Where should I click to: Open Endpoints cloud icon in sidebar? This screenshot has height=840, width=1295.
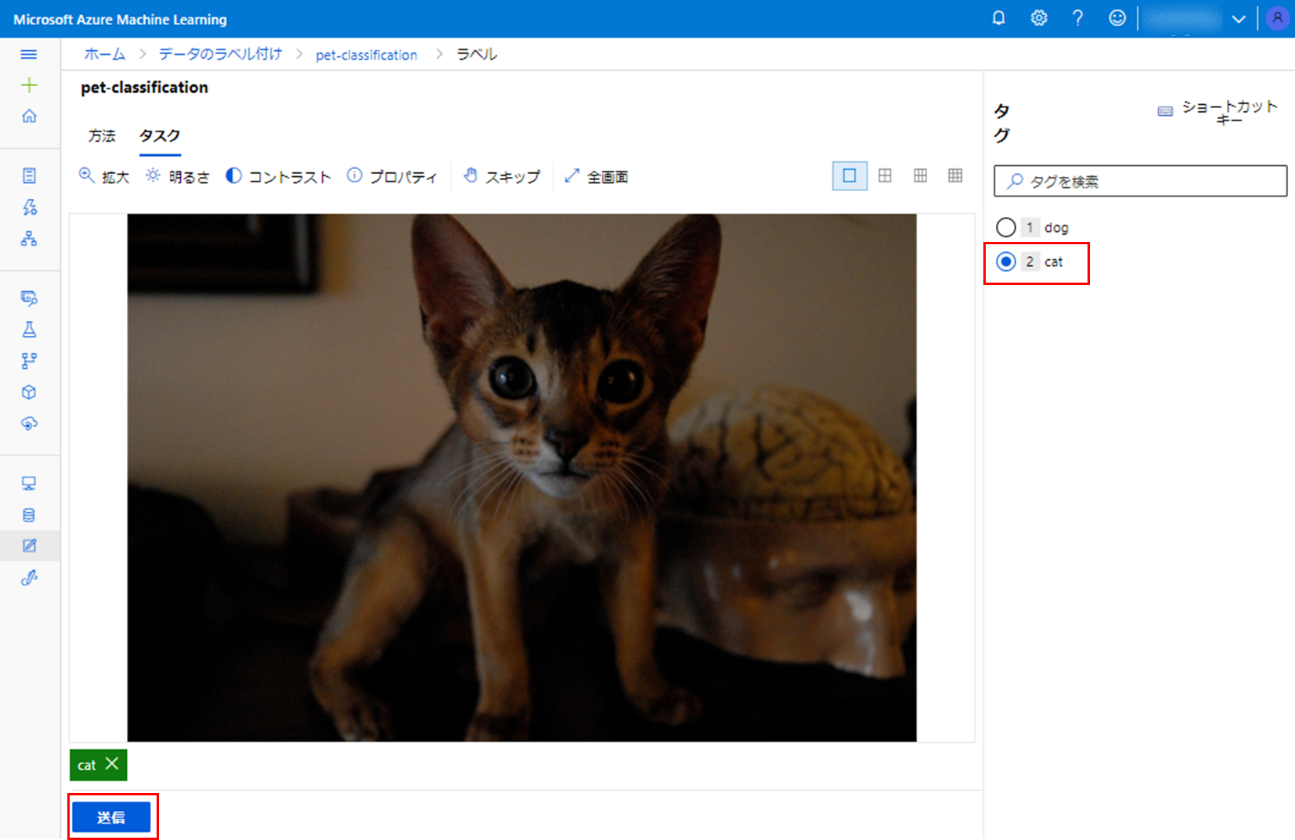29,423
